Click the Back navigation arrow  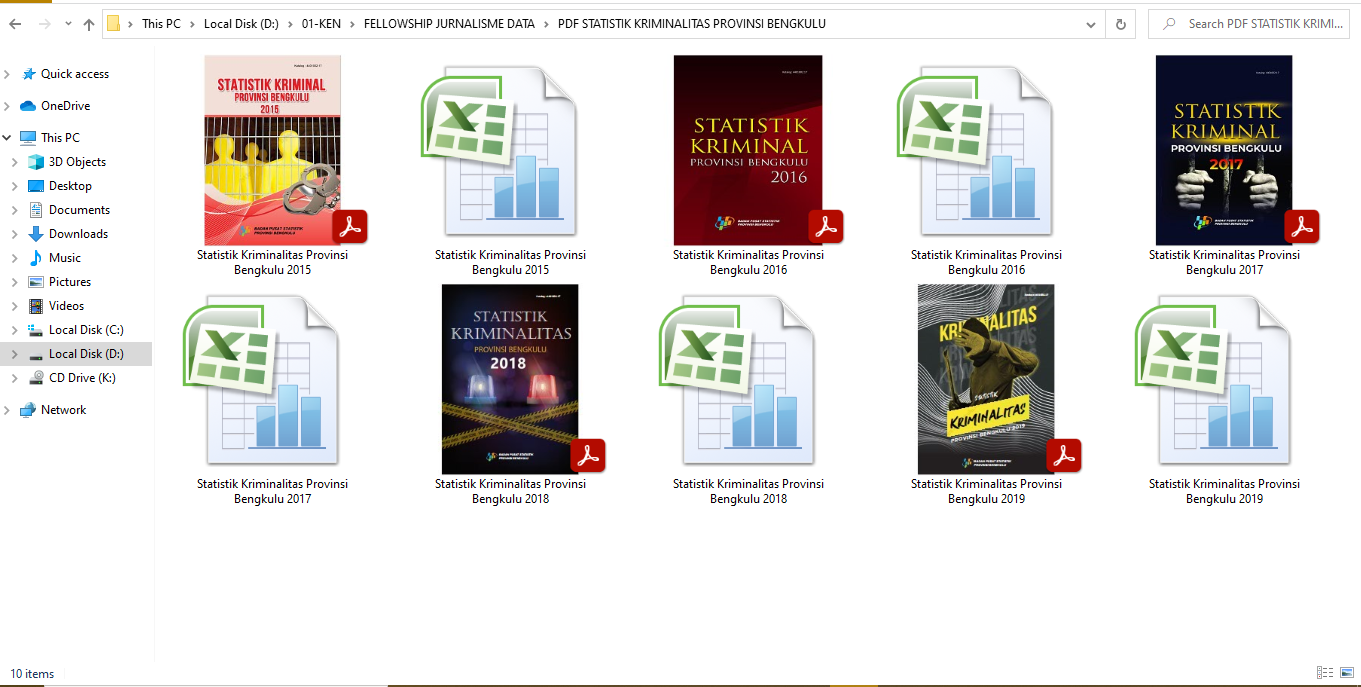point(15,24)
